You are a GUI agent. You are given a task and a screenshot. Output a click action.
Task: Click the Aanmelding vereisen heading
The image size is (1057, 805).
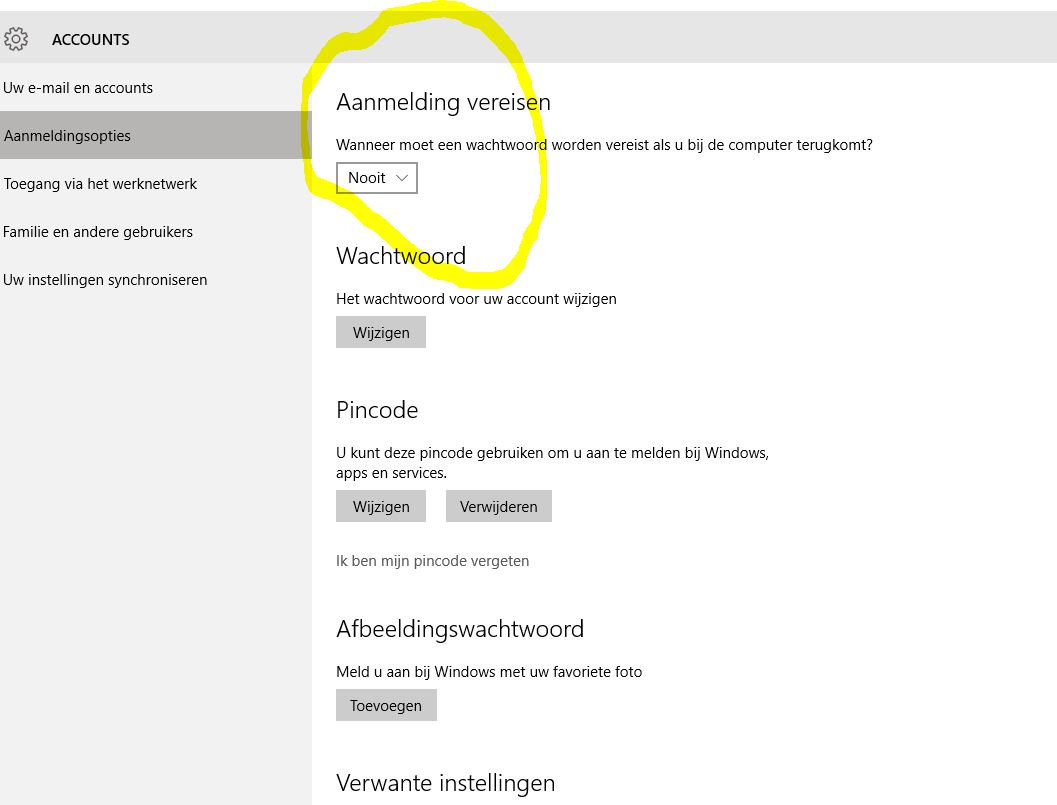[443, 102]
